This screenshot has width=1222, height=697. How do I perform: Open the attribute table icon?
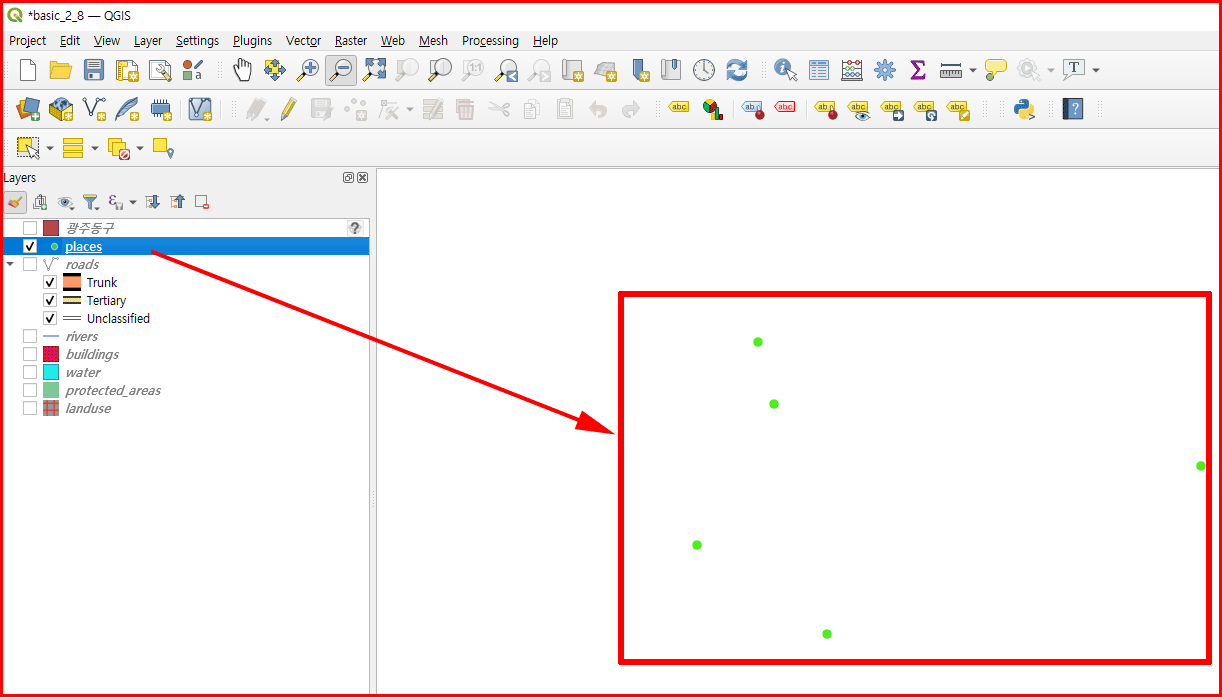coord(819,70)
